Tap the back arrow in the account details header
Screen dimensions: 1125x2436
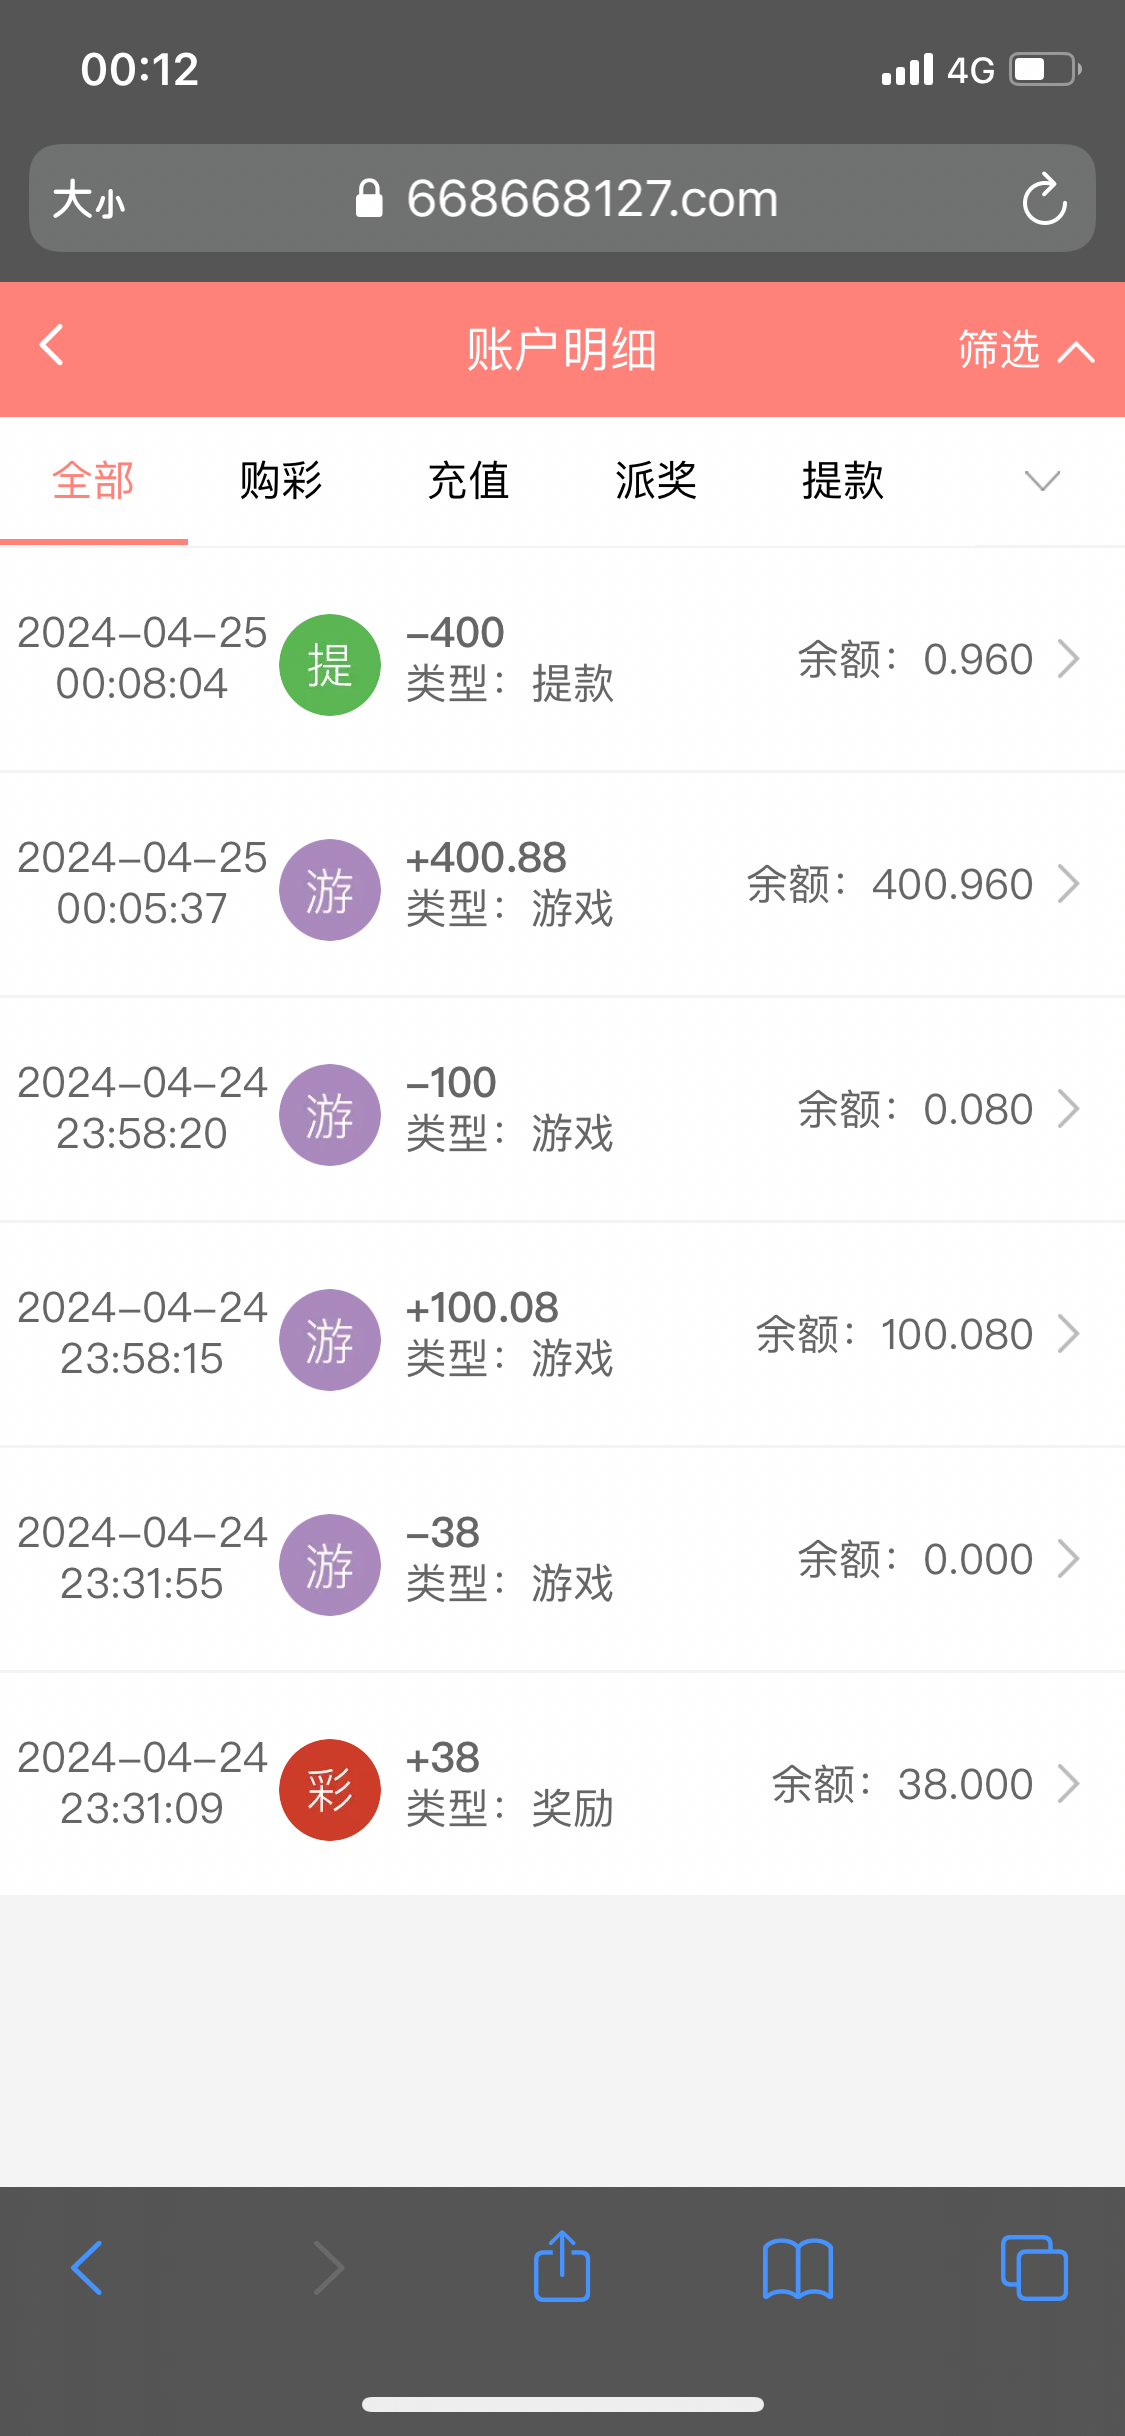coord(52,346)
